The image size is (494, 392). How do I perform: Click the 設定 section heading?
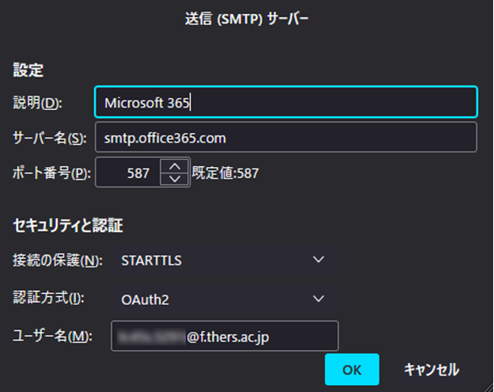[28, 70]
